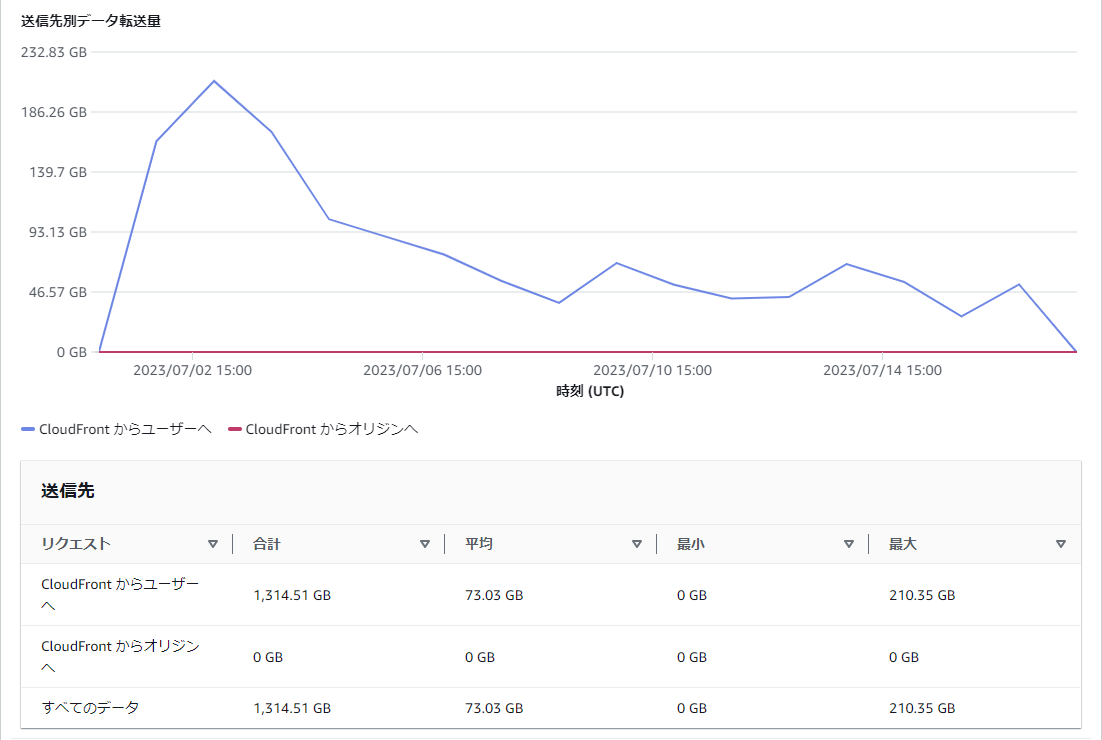Click the 2023/07/14 15:00 x-axis tick label
Screen dimensions: 1102x740
point(882,370)
